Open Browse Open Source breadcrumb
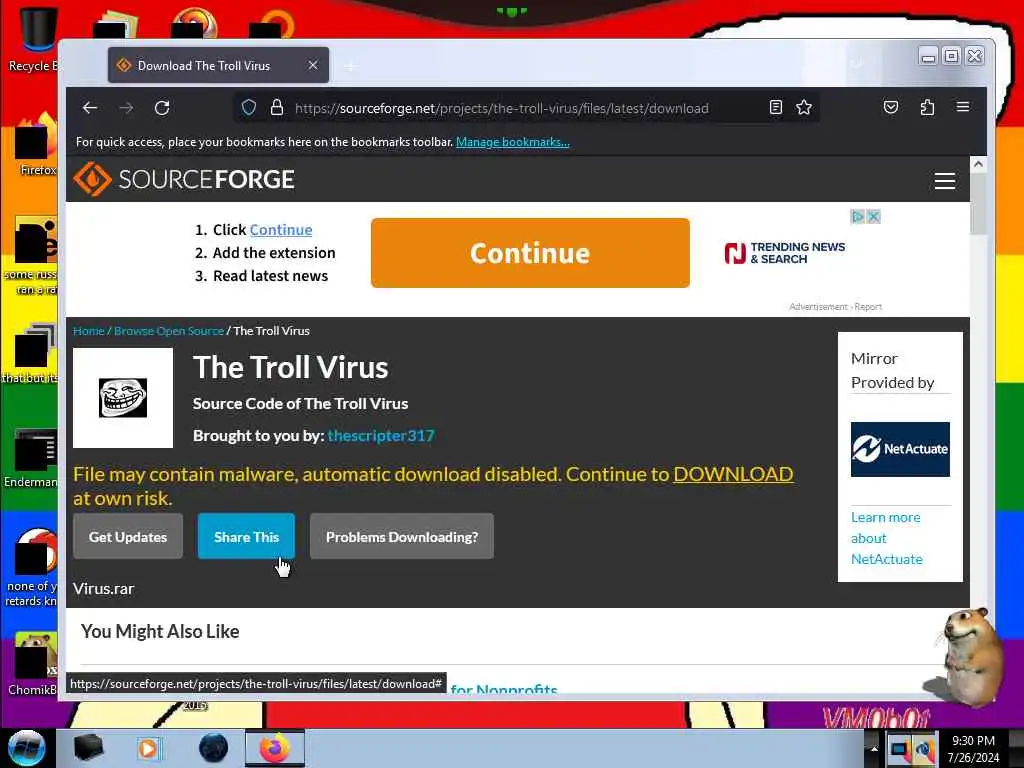Image resolution: width=1024 pixels, height=768 pixels. pos(168,331)
